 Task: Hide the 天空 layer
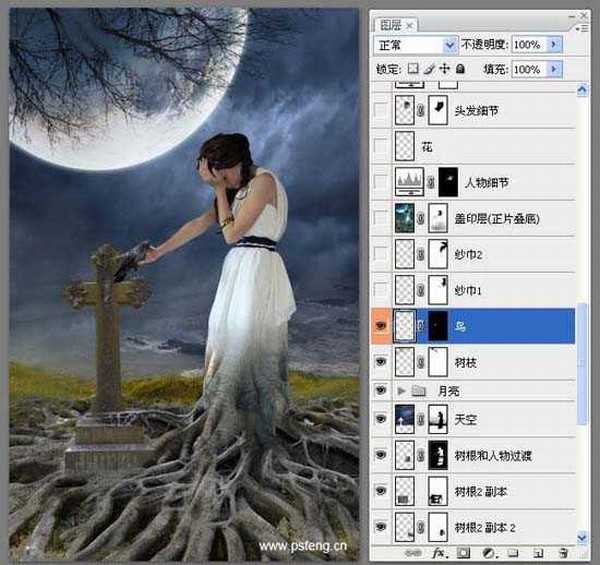pyautogui.click(x=380, y=420)
